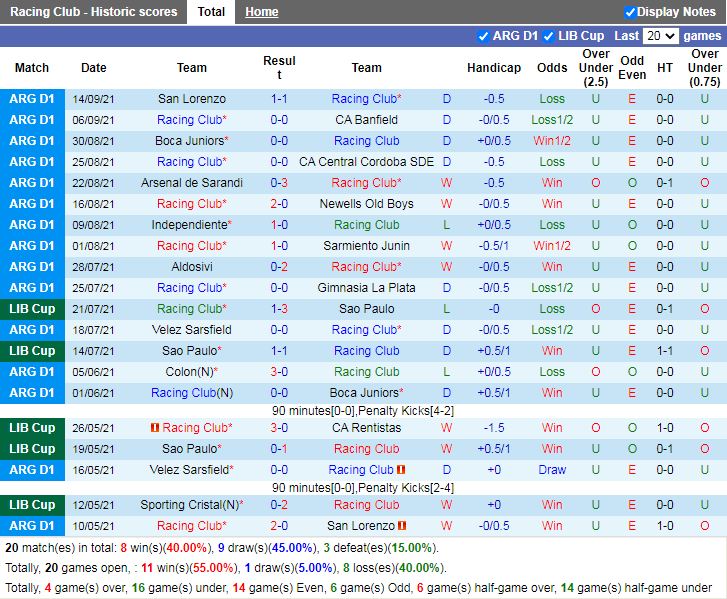Click the Sarmiento Junin team name
Image resolution: width=727 pixels, height=599 pixels.
[366, 246]
